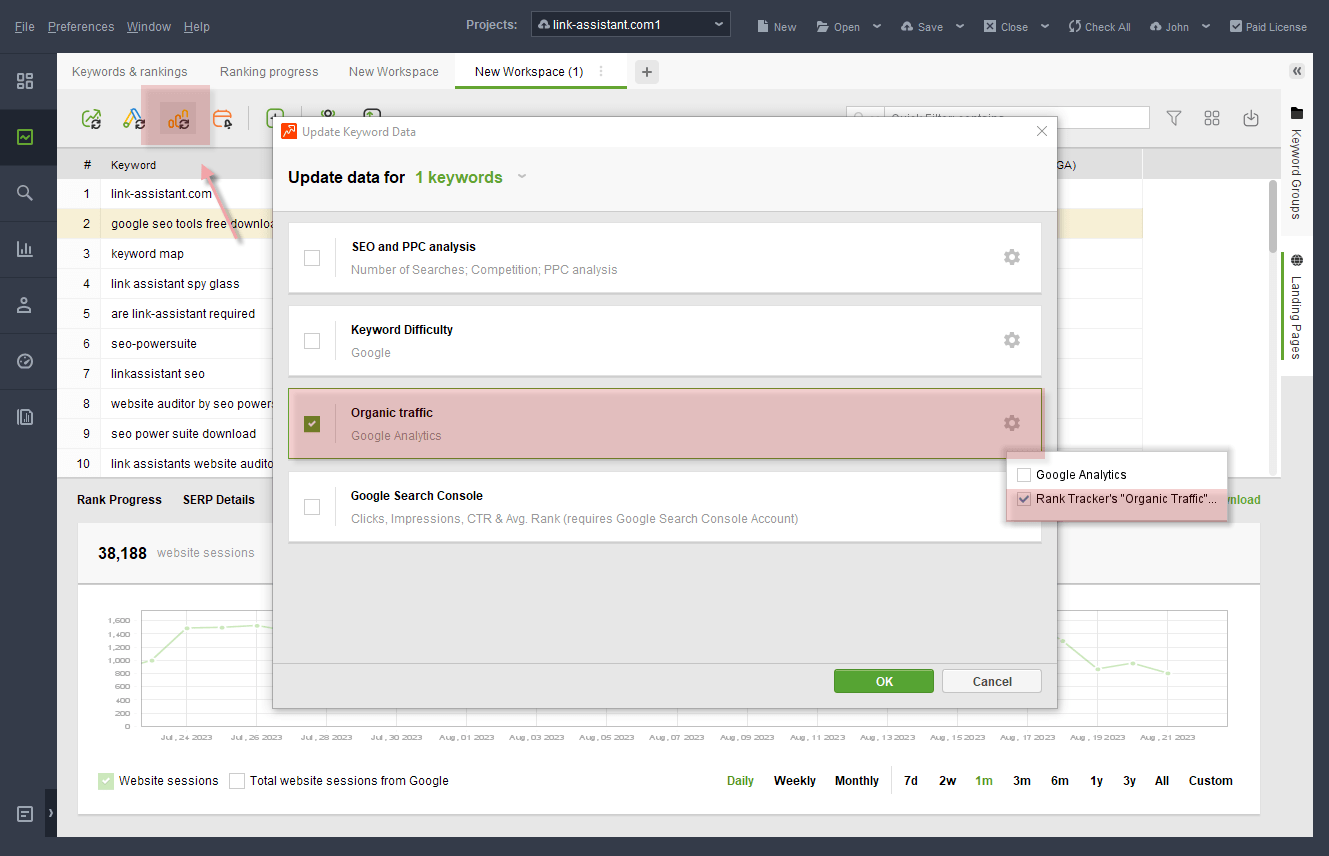
Task: Open the SERP Details bottom tab
Action: click(219, 500)
